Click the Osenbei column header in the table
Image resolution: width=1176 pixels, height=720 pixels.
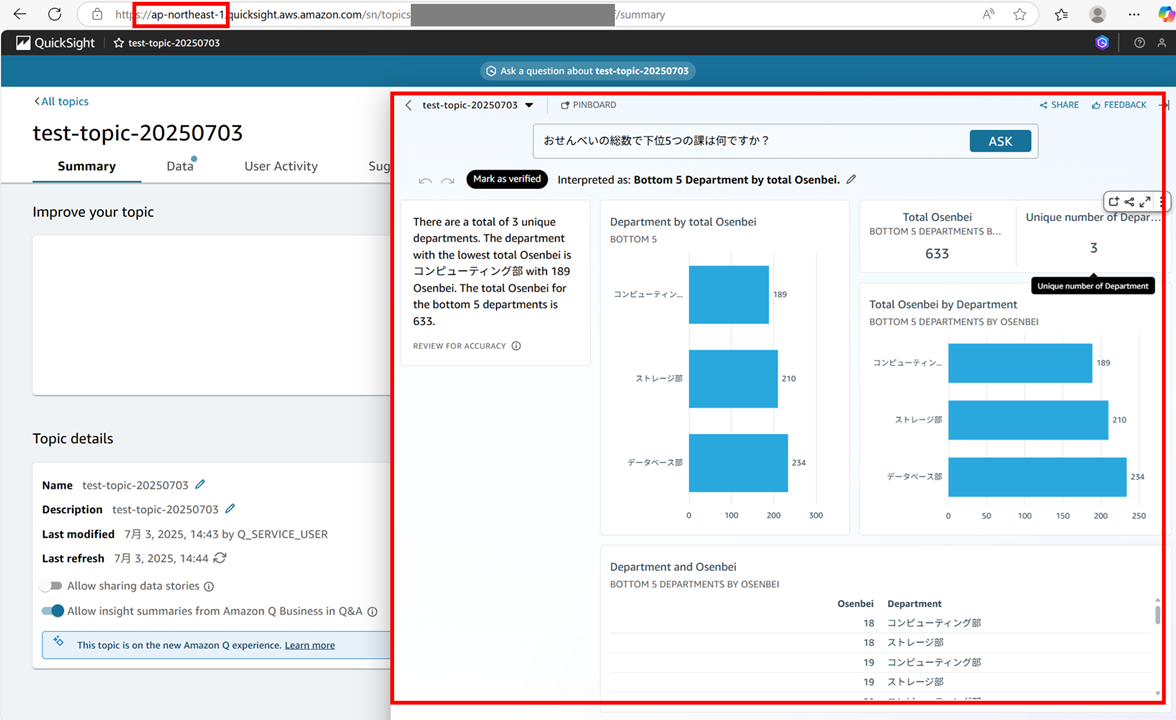click(x=856, y=604)
